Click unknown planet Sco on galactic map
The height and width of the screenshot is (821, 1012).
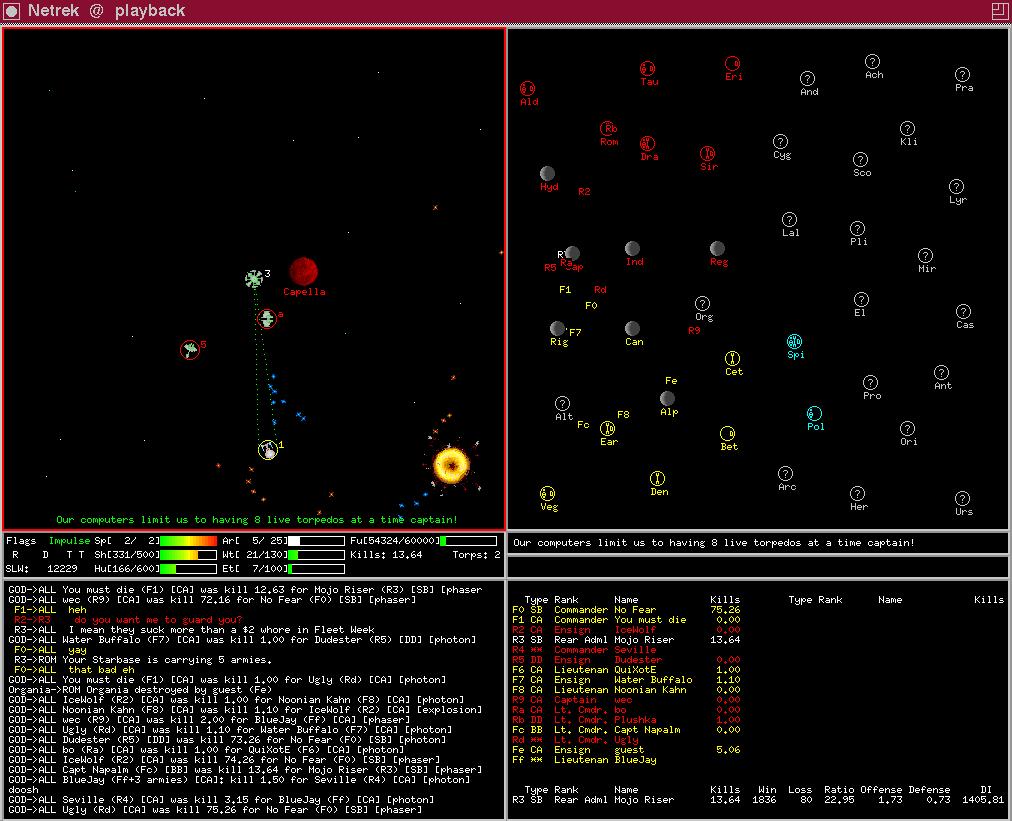pos(860,159)
